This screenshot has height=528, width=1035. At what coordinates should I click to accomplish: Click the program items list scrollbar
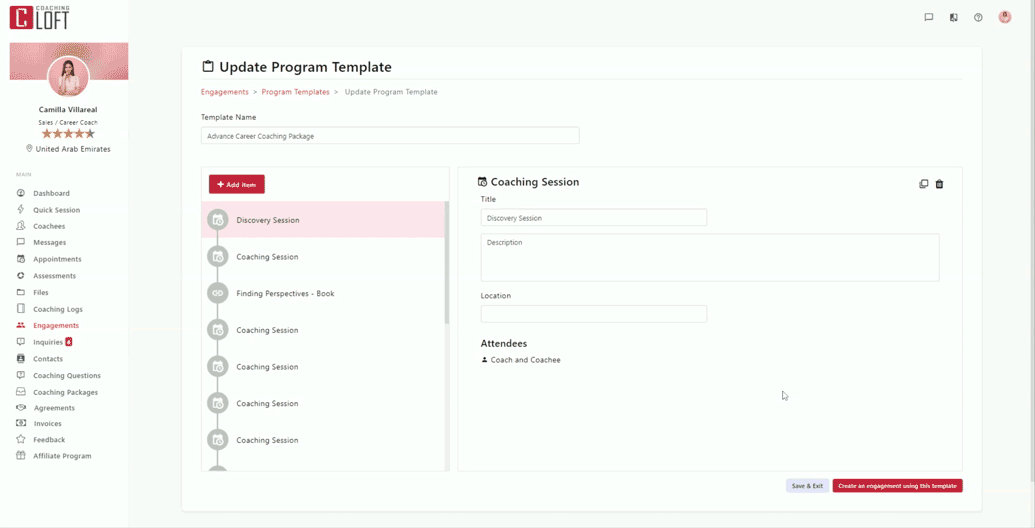click(447, 264)
